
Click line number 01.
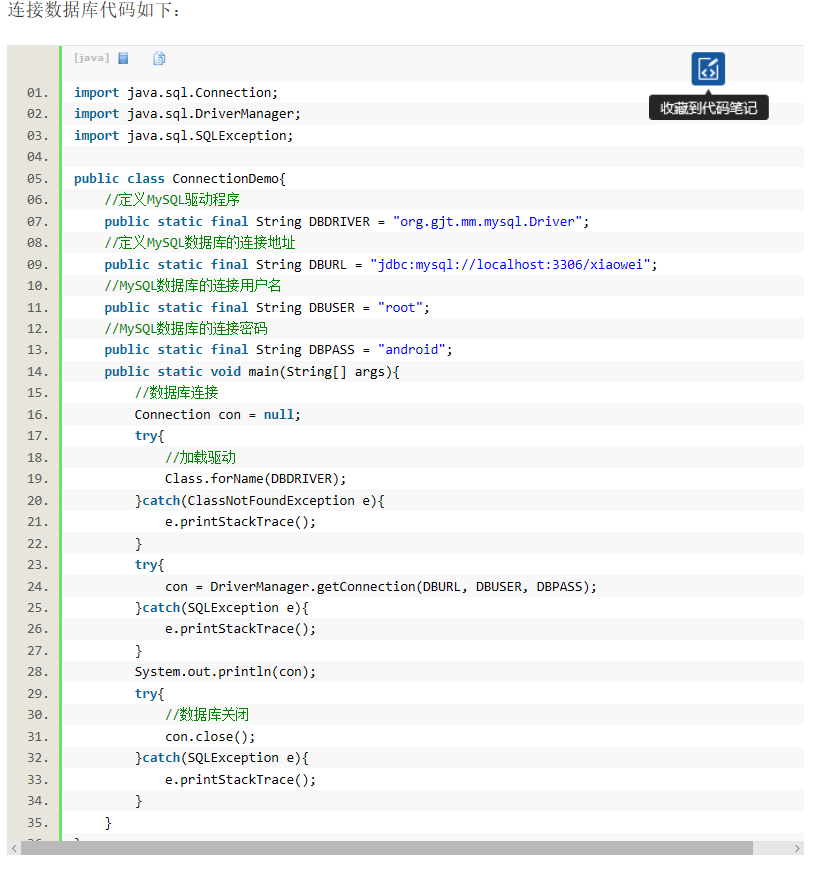38,93
